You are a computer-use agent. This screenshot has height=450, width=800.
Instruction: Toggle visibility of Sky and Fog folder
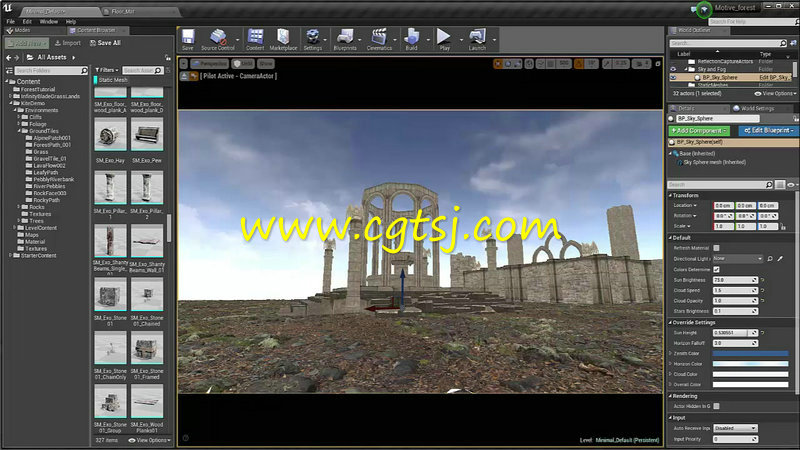pyautogui.click(x=673, y=69)
